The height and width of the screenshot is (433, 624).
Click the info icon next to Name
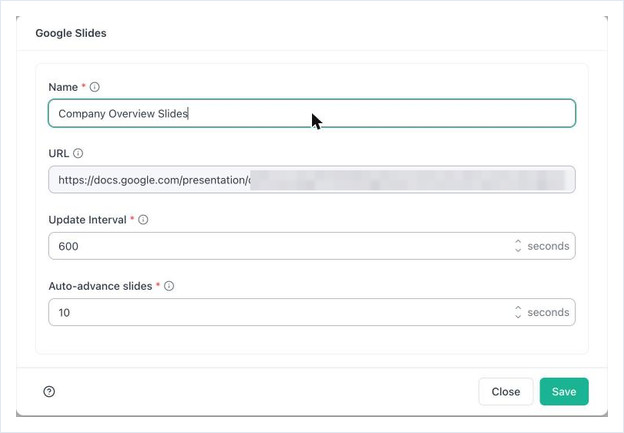94,87
